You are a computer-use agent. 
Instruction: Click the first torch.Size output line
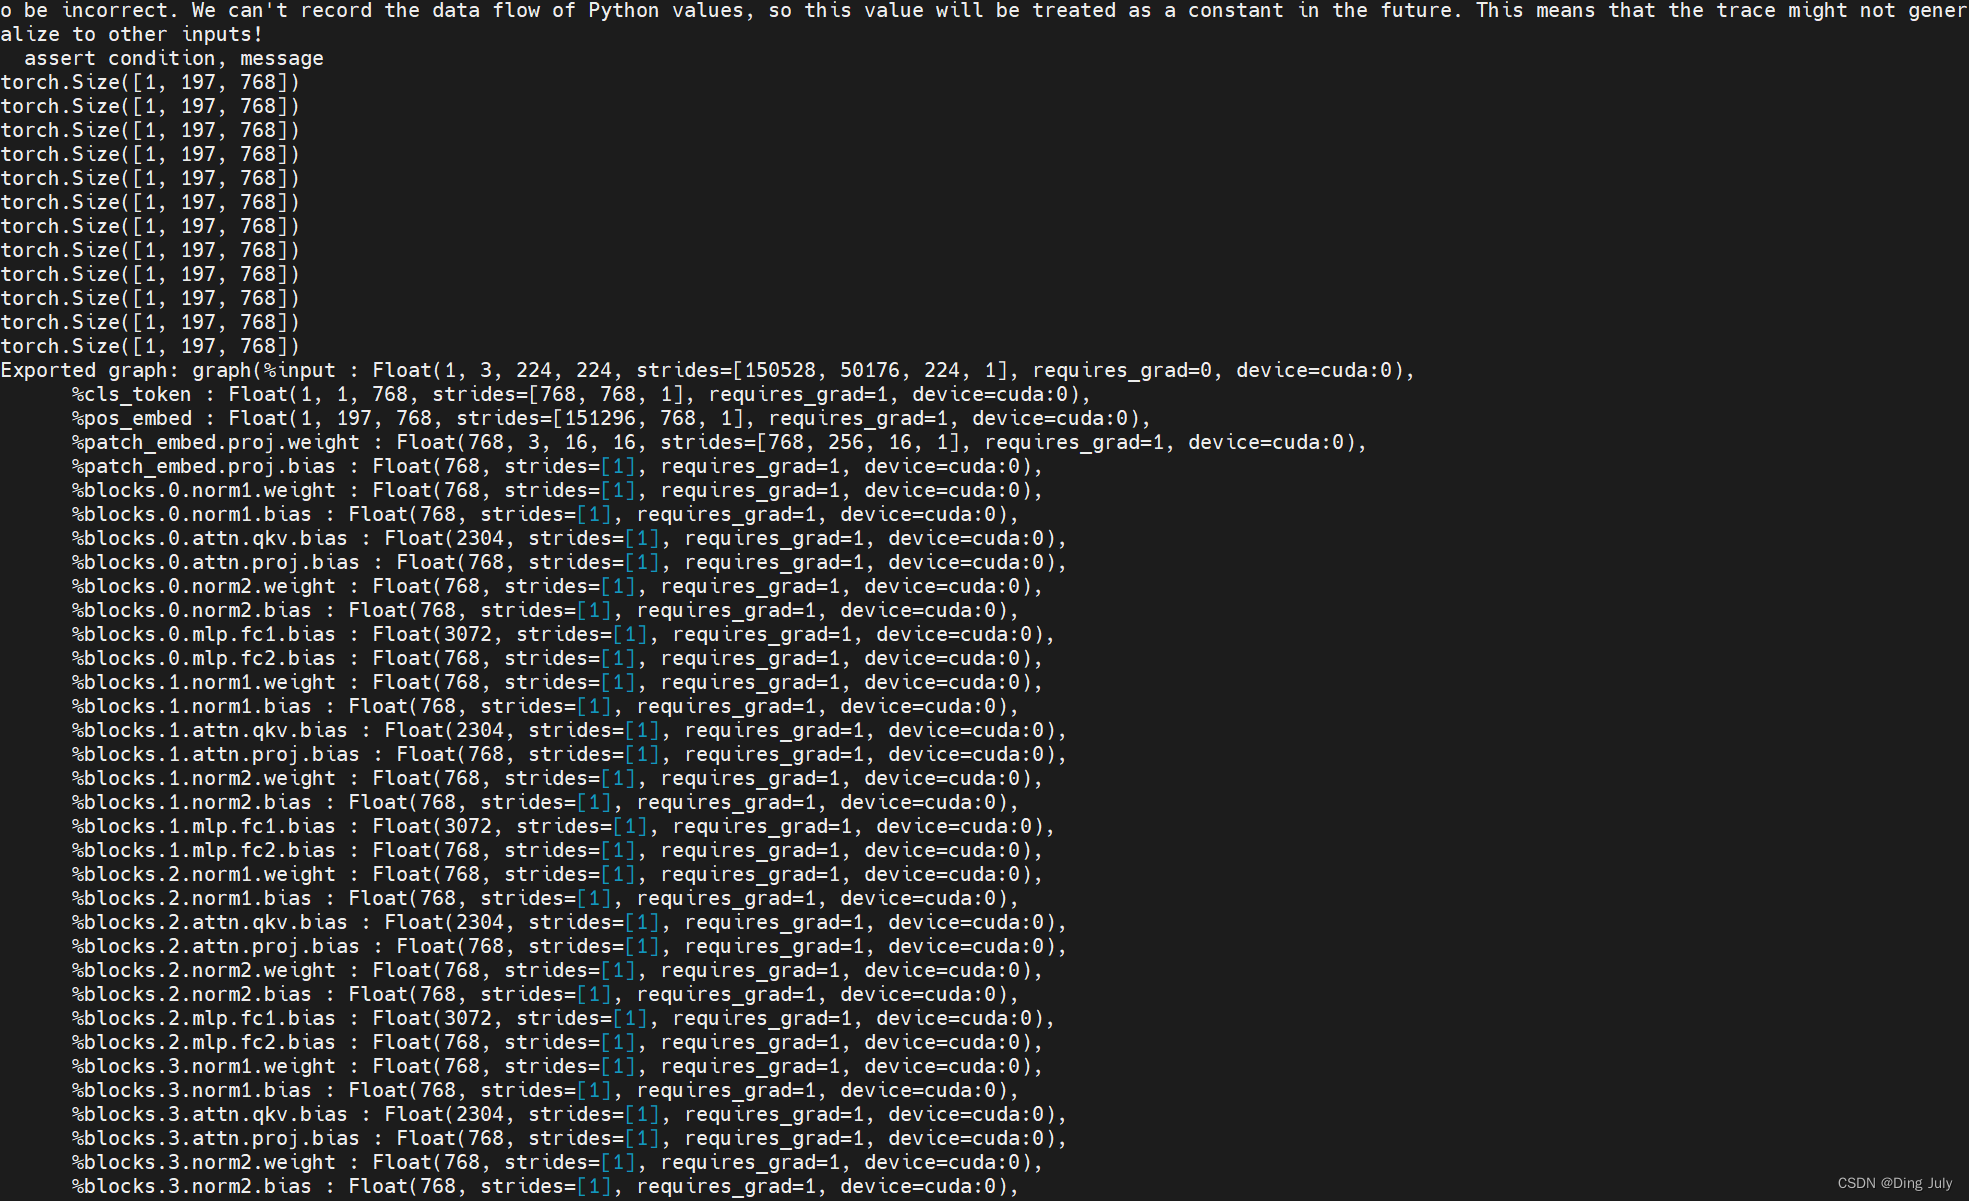coord(150,83)
